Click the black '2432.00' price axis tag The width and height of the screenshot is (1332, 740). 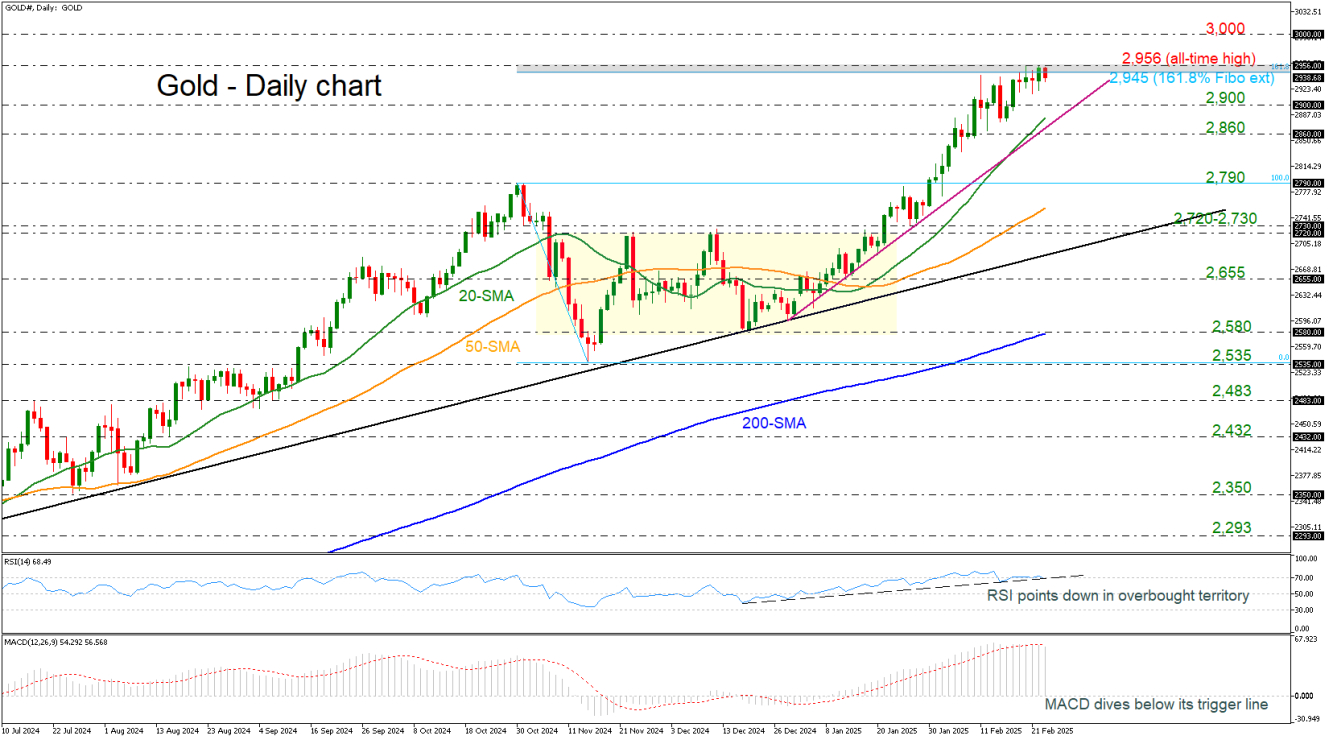tap(1308, 437)
